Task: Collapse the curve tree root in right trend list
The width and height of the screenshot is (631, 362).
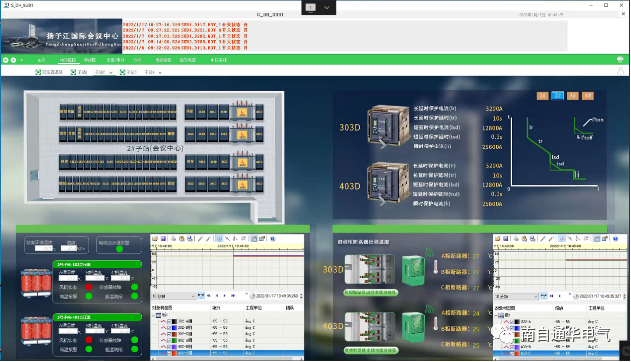Action: pos(497,315)
